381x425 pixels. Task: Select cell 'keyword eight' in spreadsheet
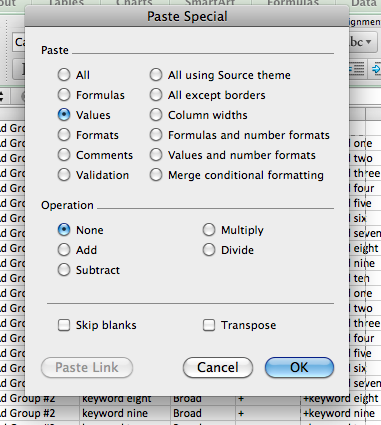pyautogui.click(x=125, y=399)
